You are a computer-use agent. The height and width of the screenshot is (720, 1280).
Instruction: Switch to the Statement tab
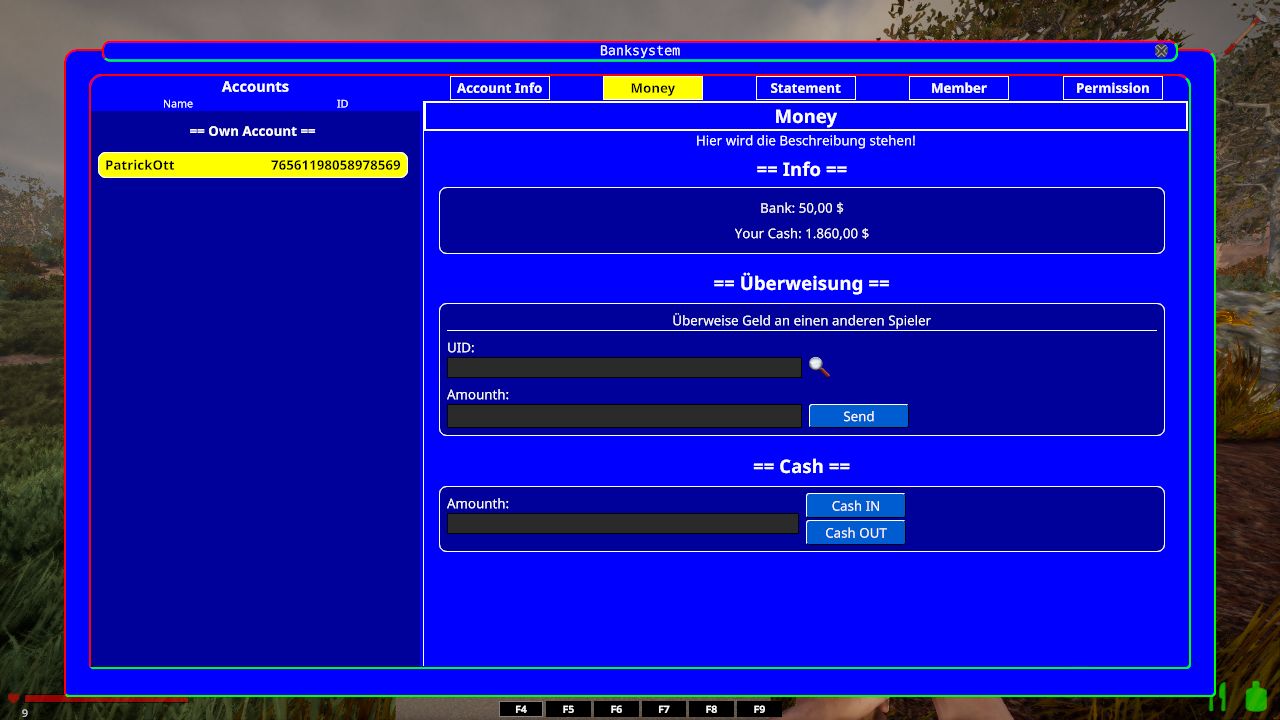click(x=805, y=88)
